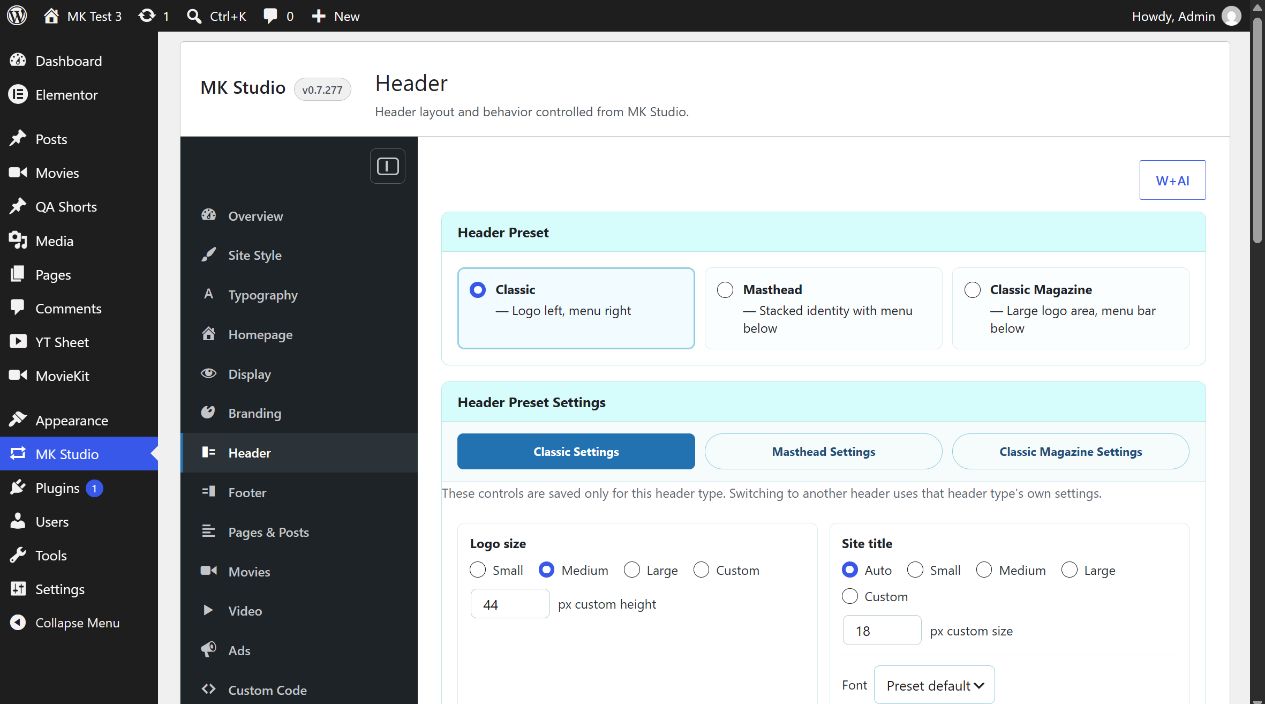Click the W+AI button

[1172, 180]
